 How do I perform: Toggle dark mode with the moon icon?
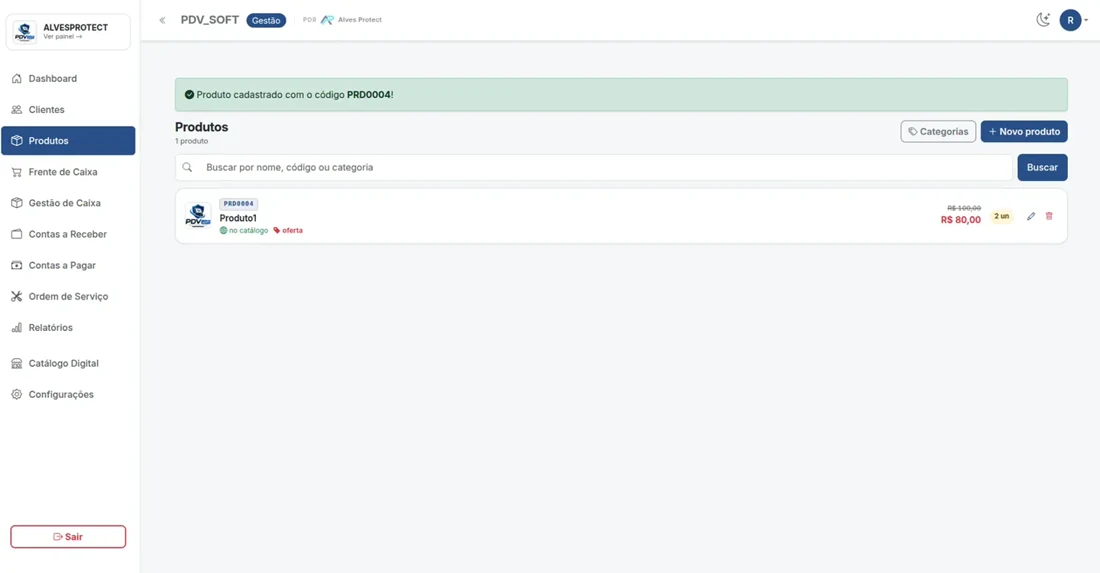click(x=1043, y=20)
